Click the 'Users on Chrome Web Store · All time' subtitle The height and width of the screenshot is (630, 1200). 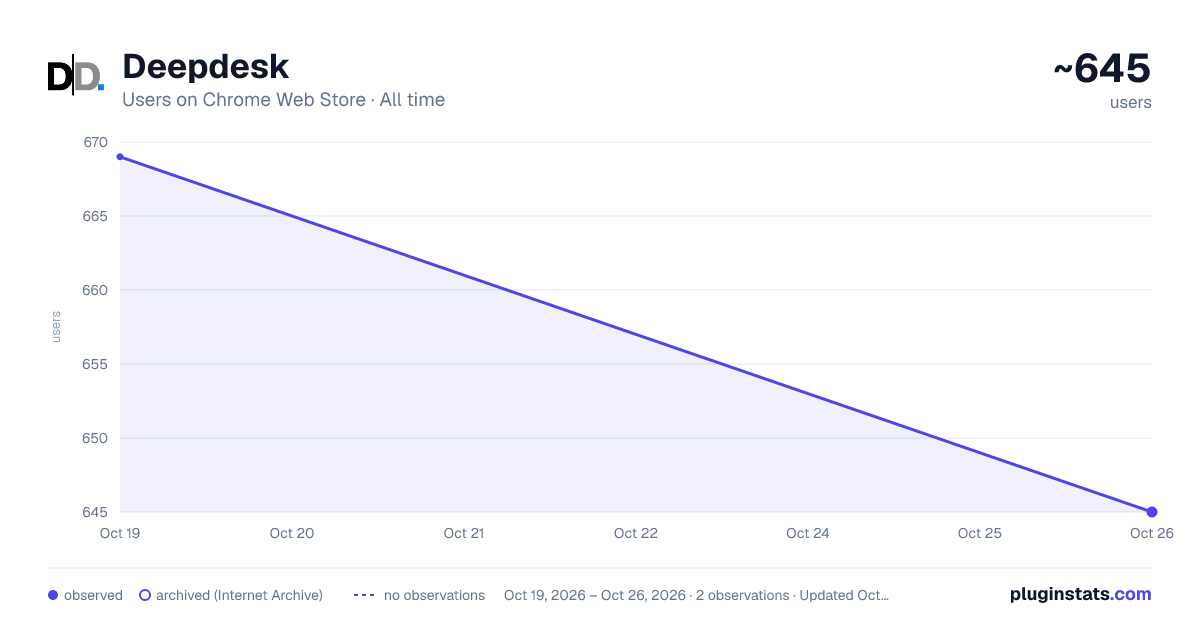coord(283,100)
